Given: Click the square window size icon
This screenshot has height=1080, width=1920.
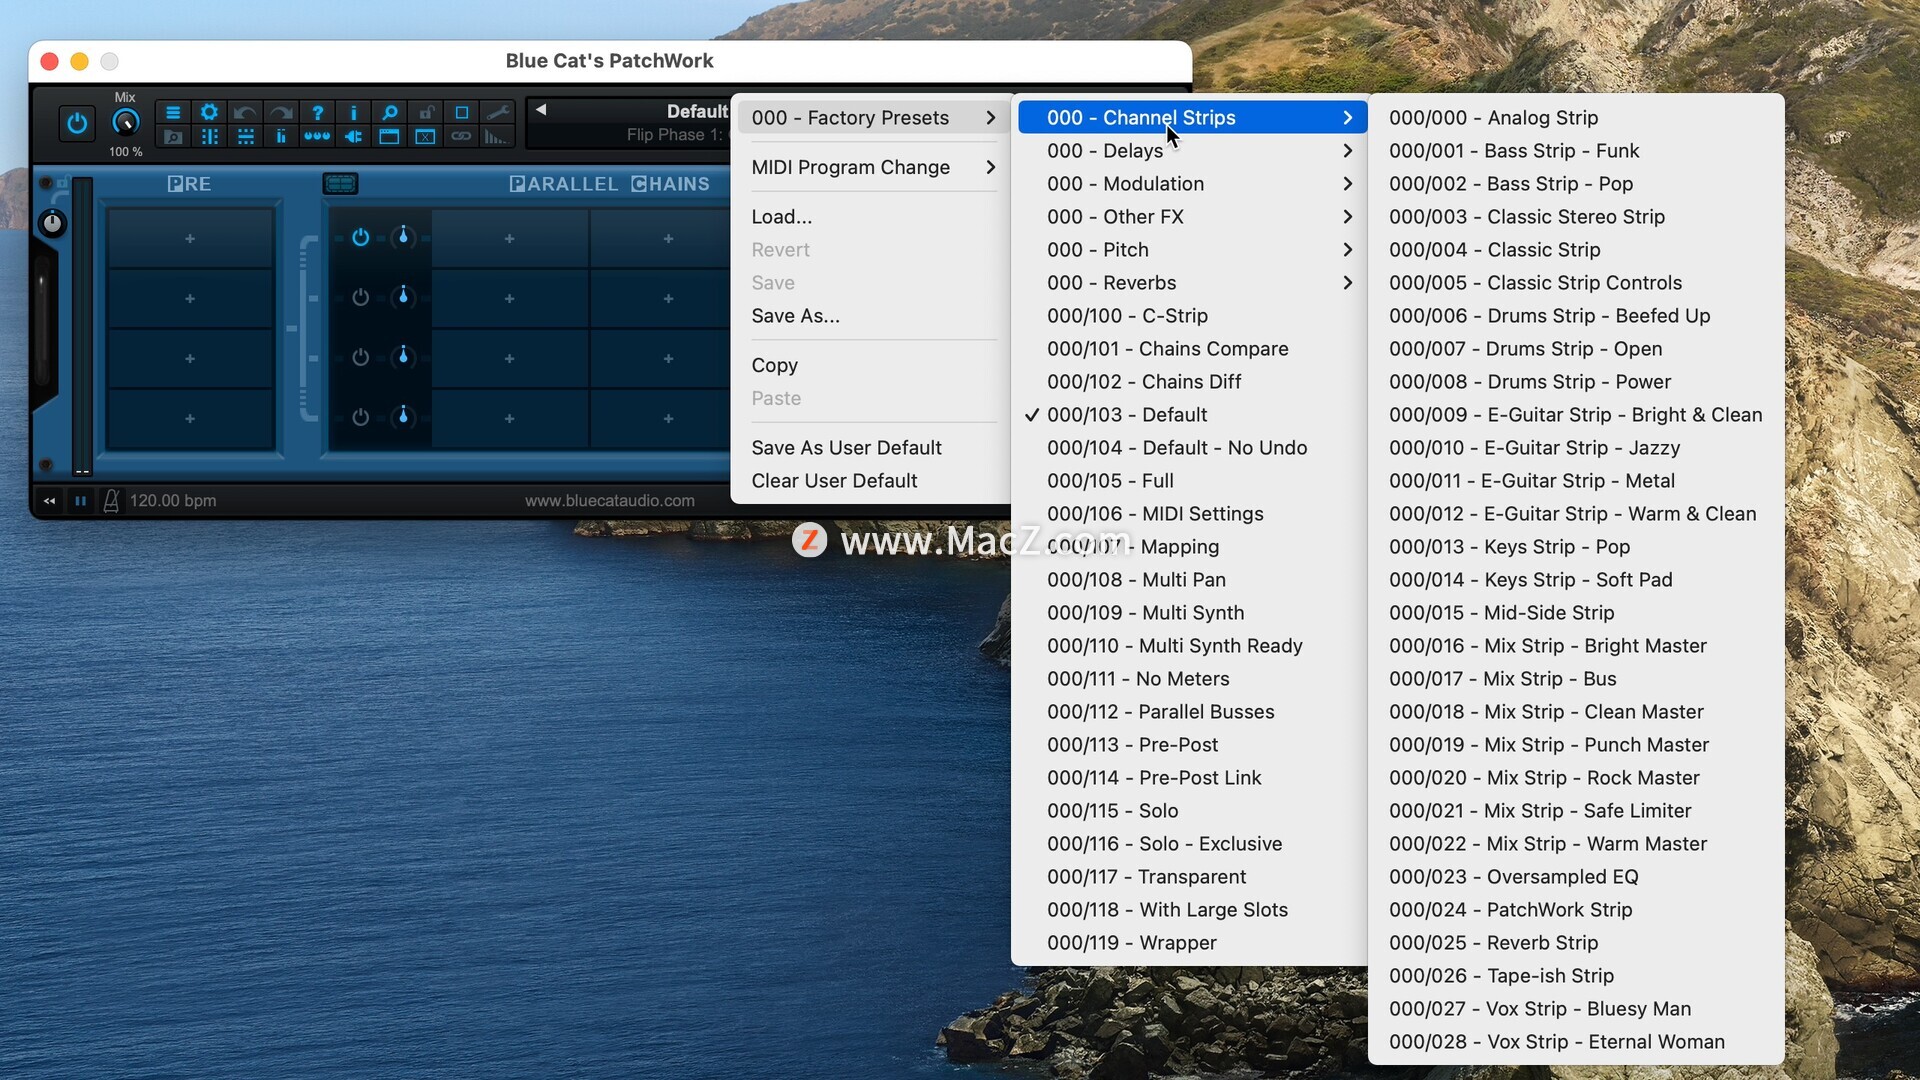Looking at the screenshot, I should [461, 112].
